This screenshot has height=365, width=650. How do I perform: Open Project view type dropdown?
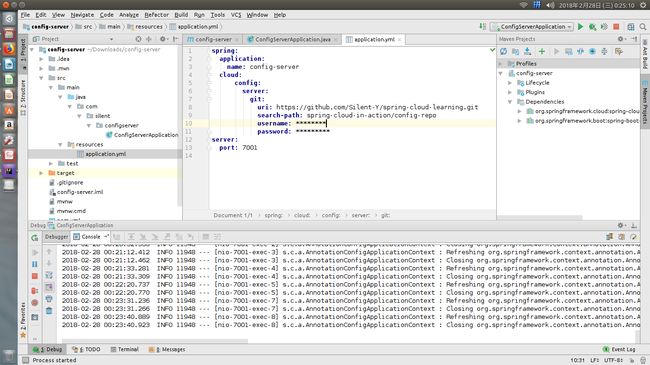111,39
